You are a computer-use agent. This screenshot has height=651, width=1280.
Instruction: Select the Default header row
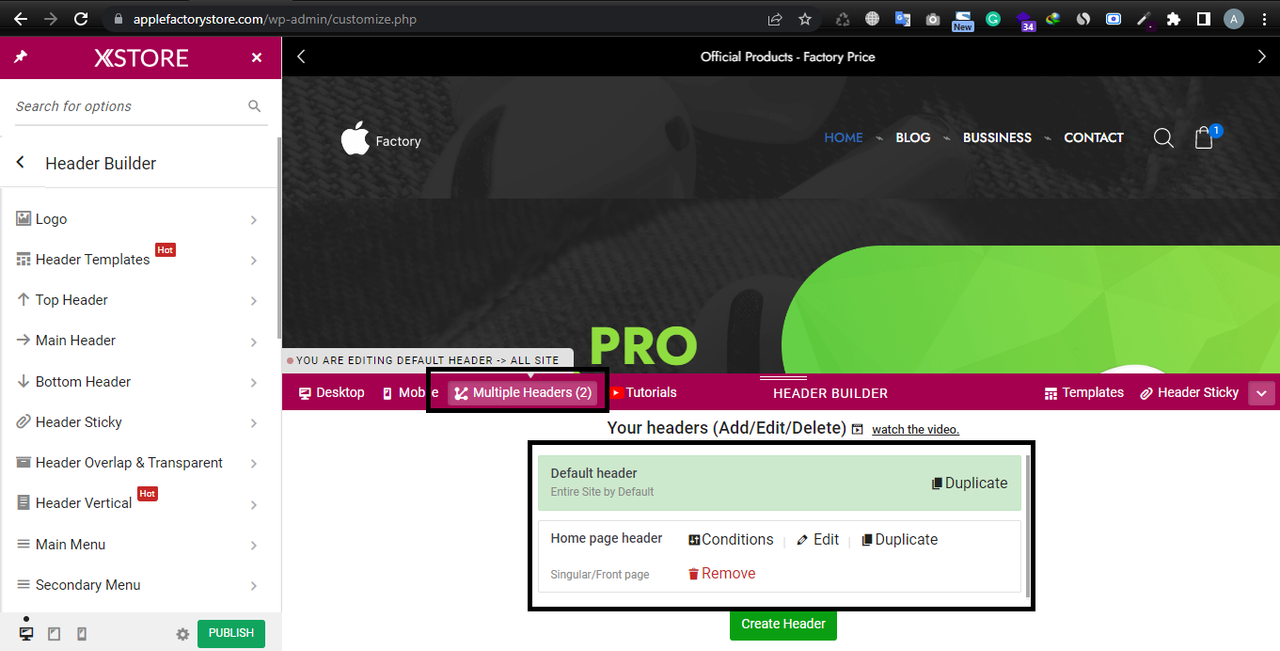coord(780,482)
